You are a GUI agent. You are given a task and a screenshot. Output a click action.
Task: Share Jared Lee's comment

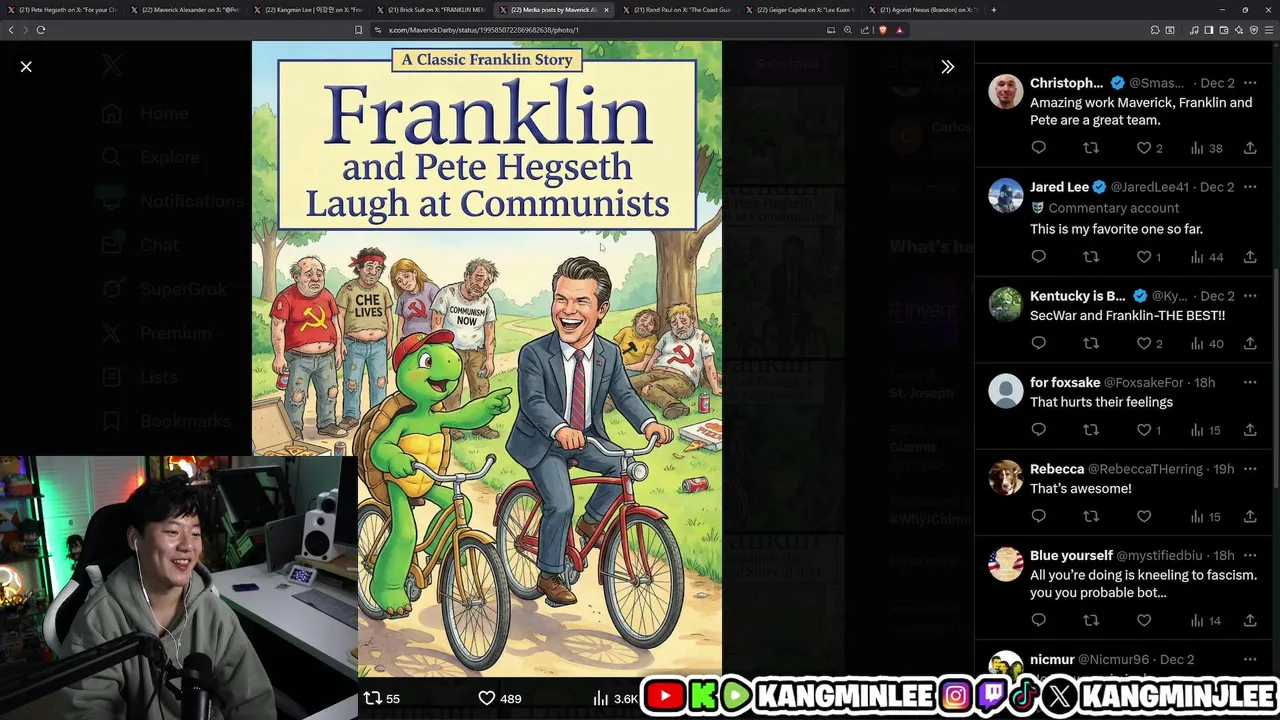tap(1250, 257)
